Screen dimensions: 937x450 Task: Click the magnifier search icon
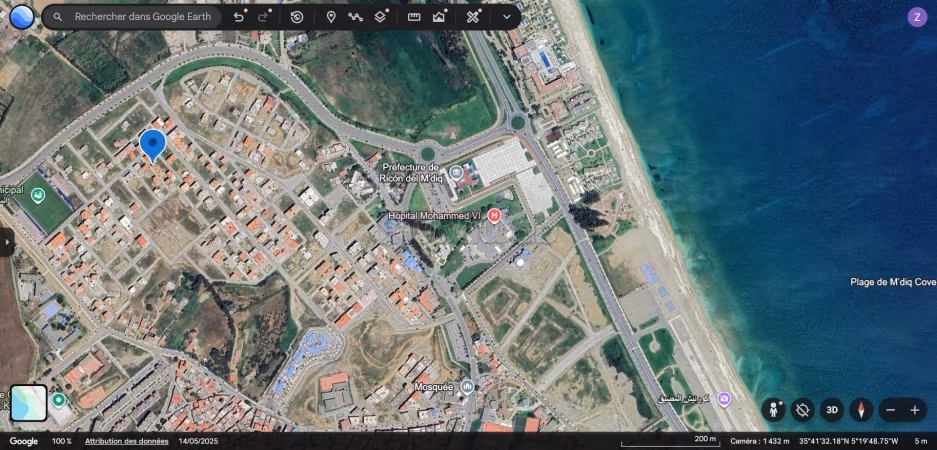pos(58,17)
